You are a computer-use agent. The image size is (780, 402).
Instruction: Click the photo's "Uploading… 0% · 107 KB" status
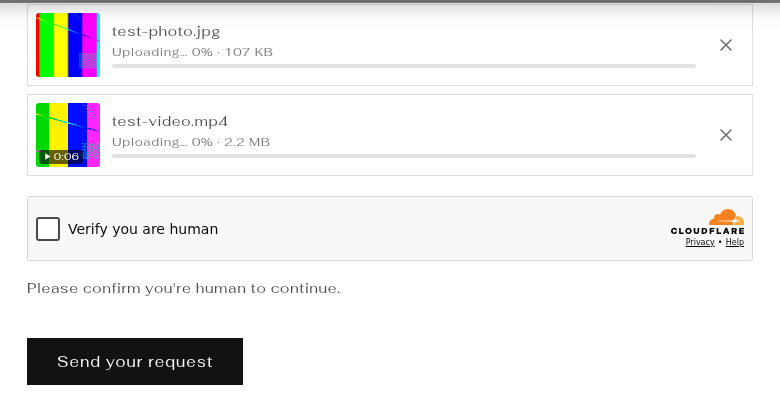pyautogui.click(x=192, y=52)
